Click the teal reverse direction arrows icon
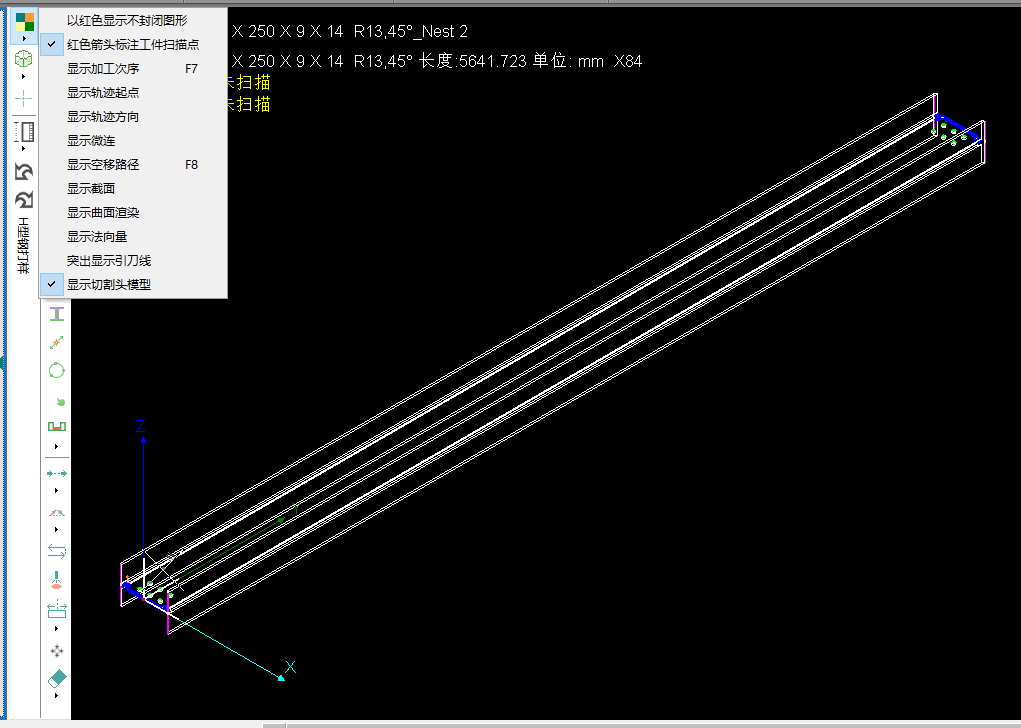 [x=57, y=552]
